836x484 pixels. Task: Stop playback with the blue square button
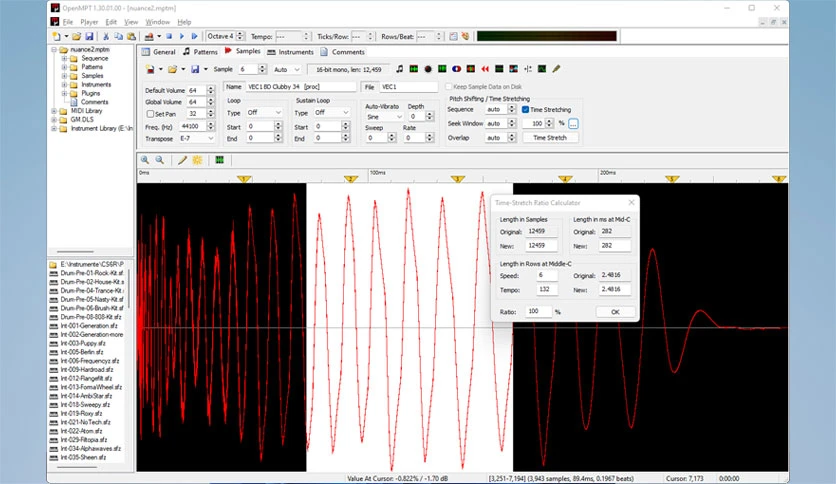tap(169, 36)
